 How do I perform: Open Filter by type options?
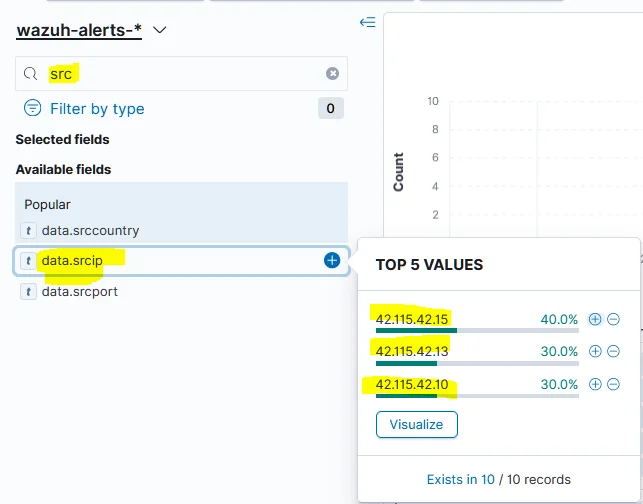click(x=97, y=109)
